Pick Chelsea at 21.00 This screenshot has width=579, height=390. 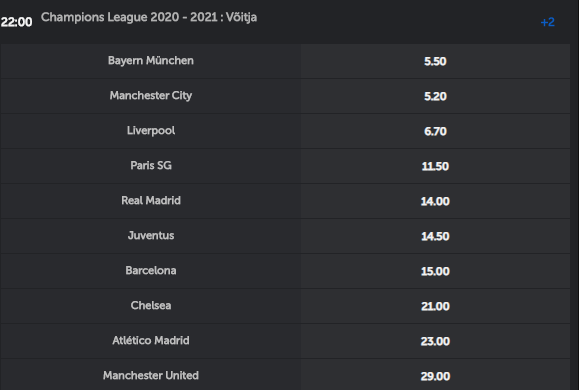coord(435,307)
